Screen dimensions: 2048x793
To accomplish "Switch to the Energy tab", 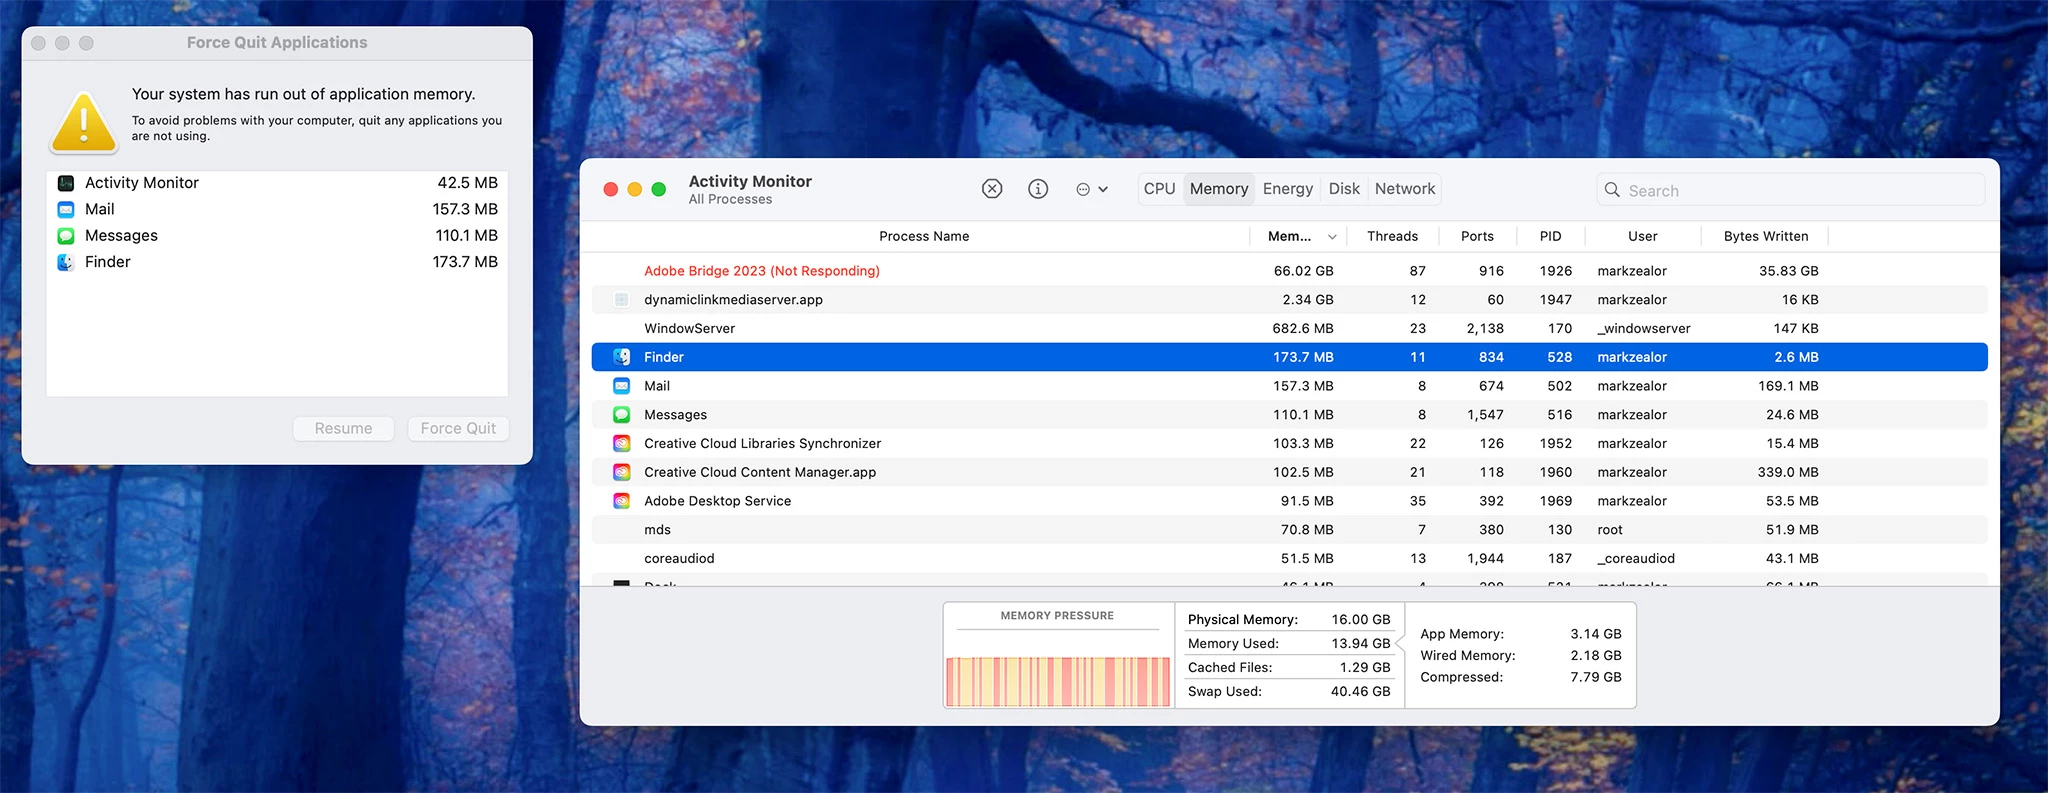I will (x=1288, y=189).
